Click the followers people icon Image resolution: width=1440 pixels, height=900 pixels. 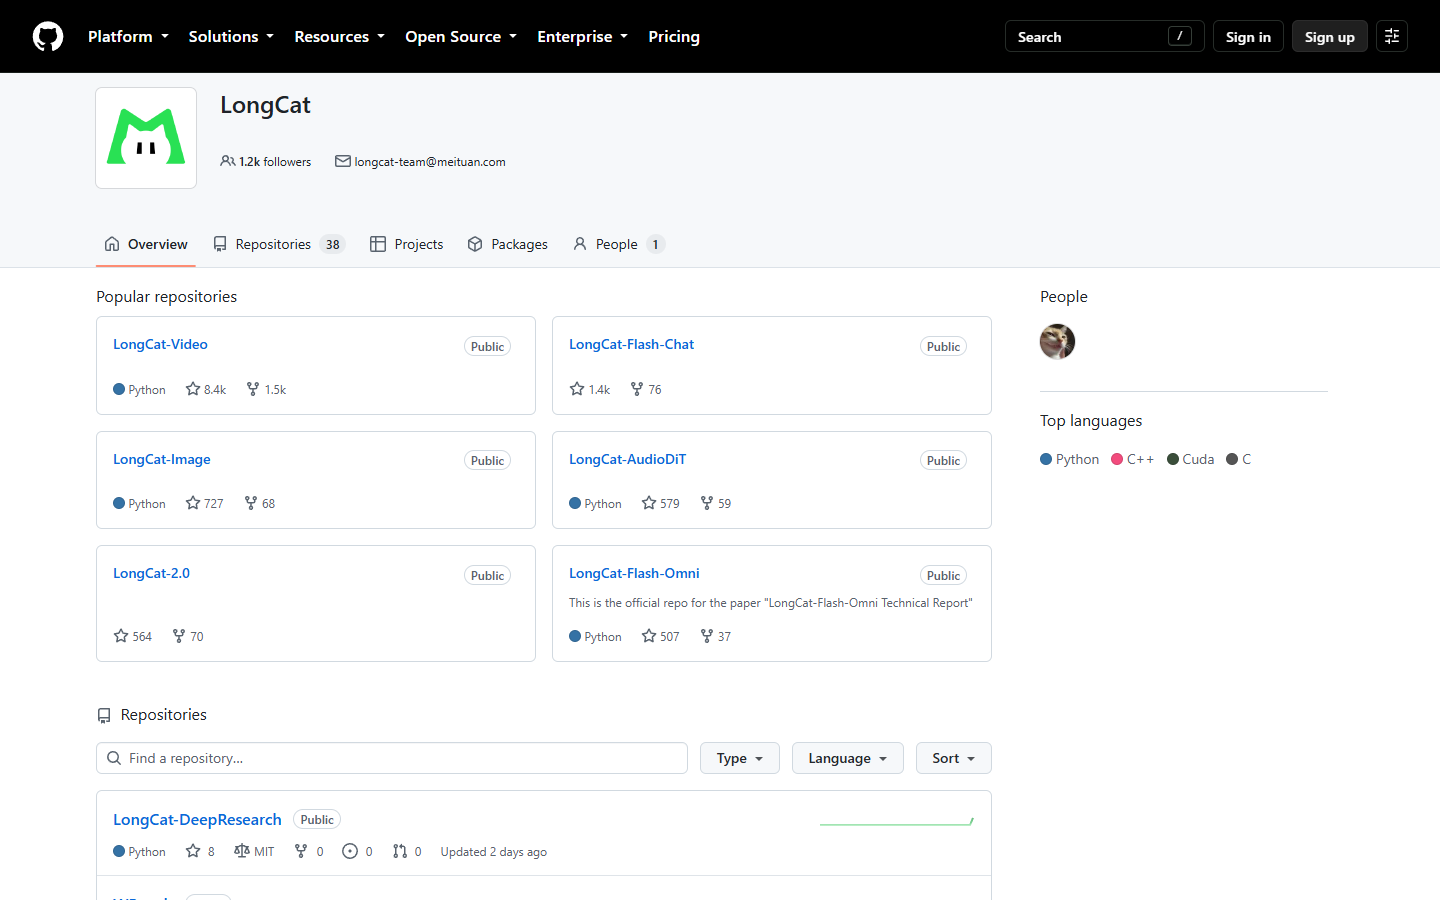228,161
